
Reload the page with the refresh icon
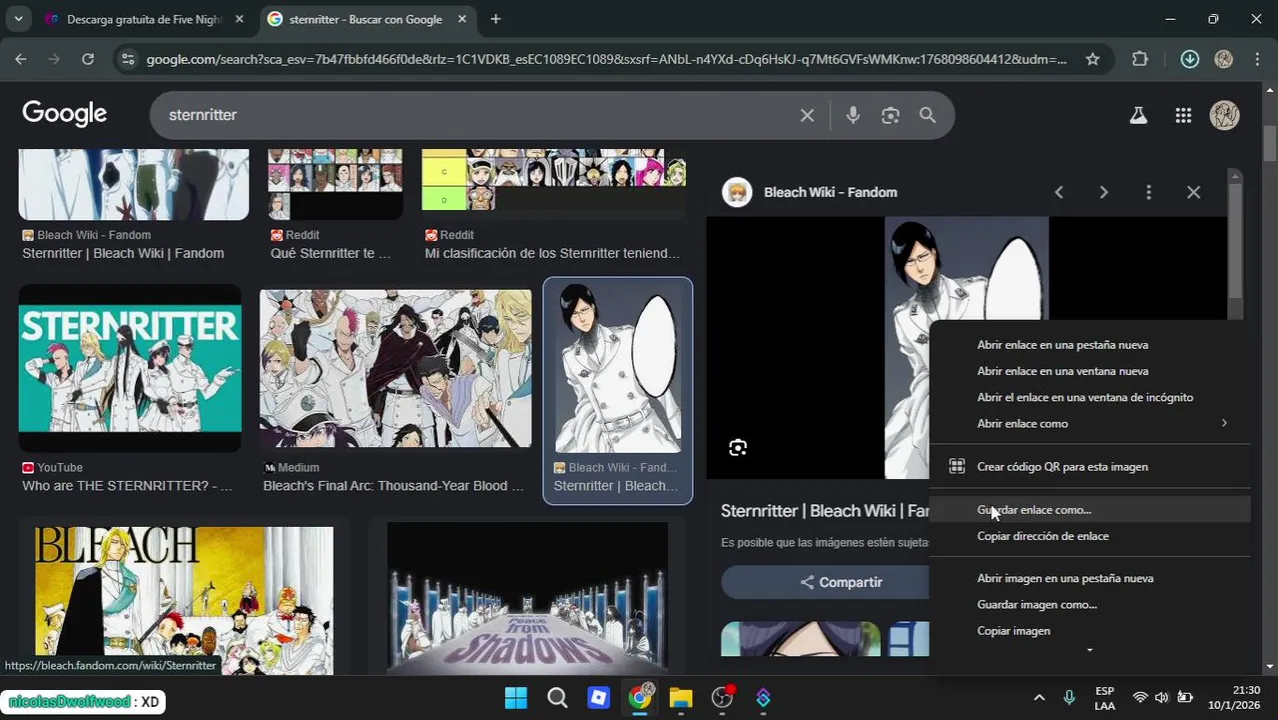coord(88,59)
